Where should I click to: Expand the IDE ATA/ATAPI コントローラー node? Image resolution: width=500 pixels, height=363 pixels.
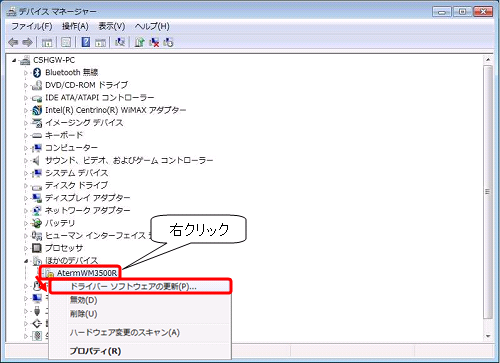coord(26,98)
